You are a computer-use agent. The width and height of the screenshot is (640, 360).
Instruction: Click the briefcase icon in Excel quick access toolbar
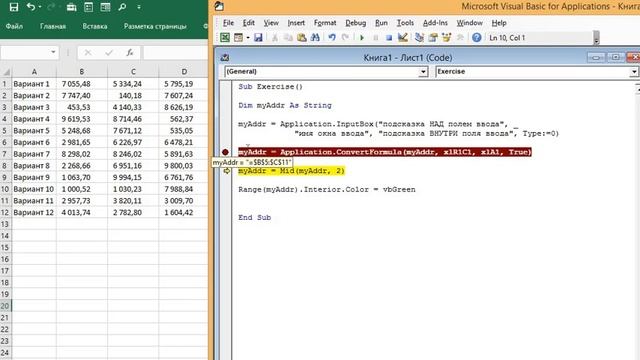(71, 7)
